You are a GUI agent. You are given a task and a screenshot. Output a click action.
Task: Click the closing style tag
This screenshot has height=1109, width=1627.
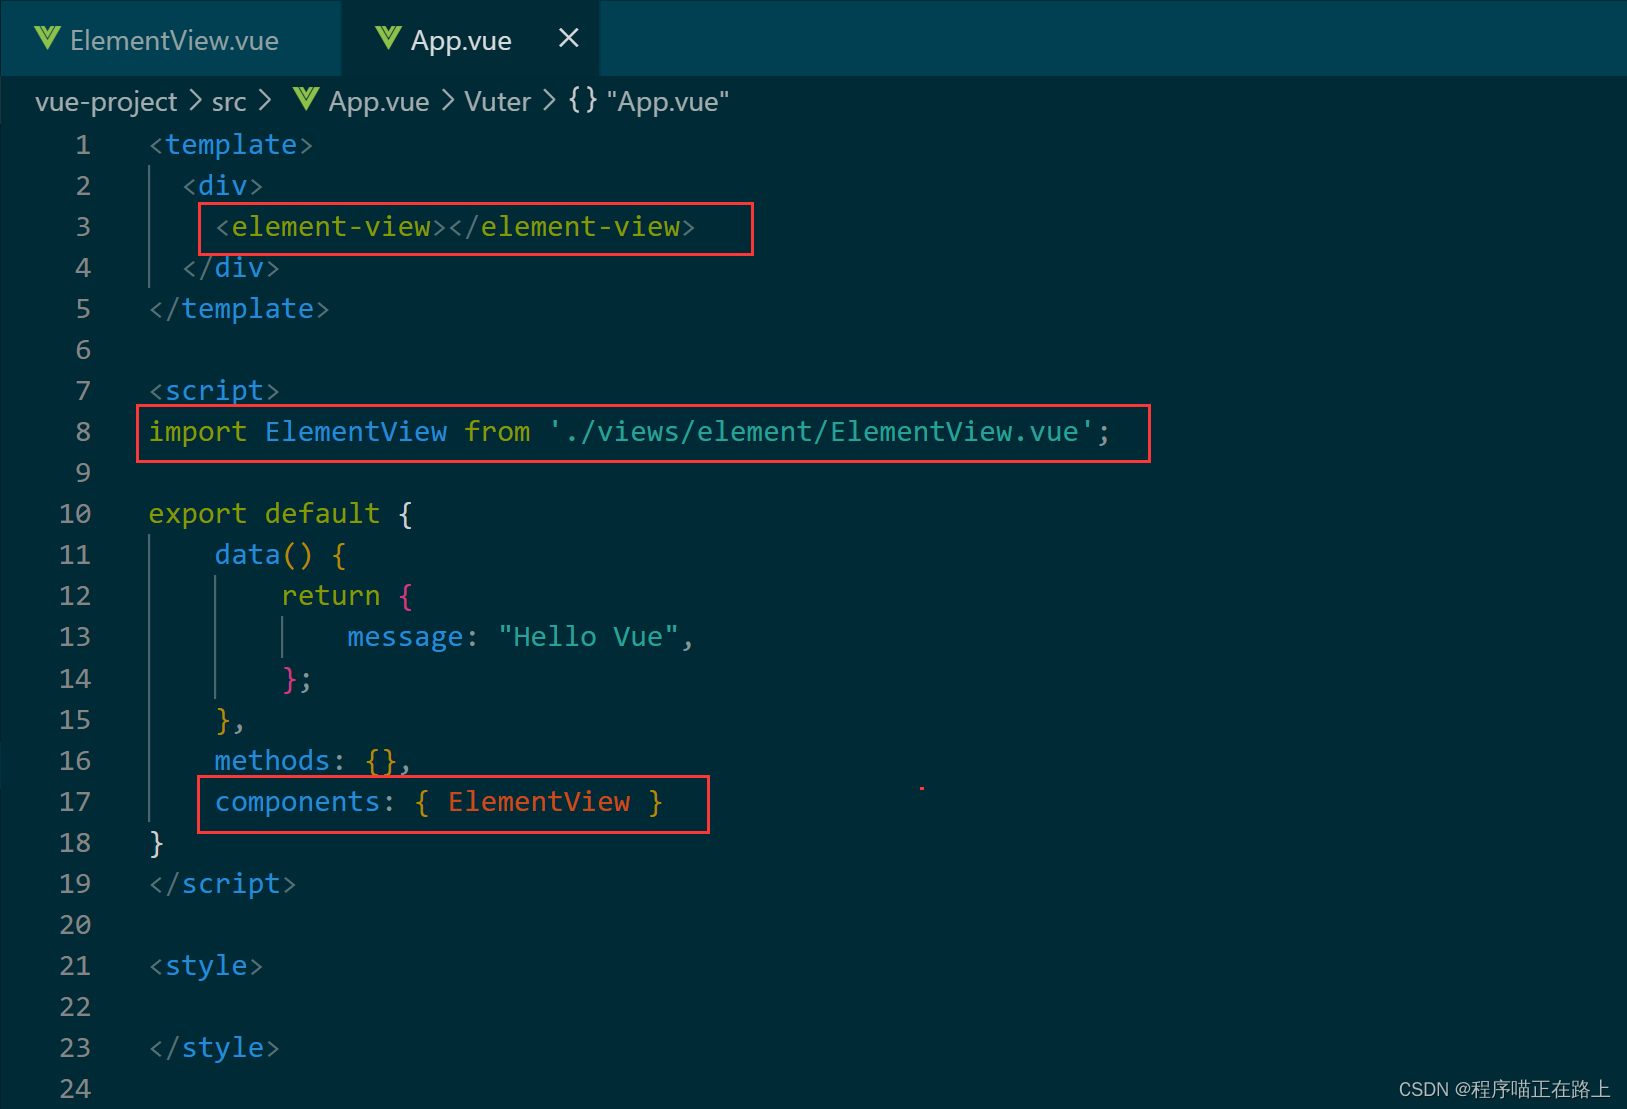(214, 1048)
